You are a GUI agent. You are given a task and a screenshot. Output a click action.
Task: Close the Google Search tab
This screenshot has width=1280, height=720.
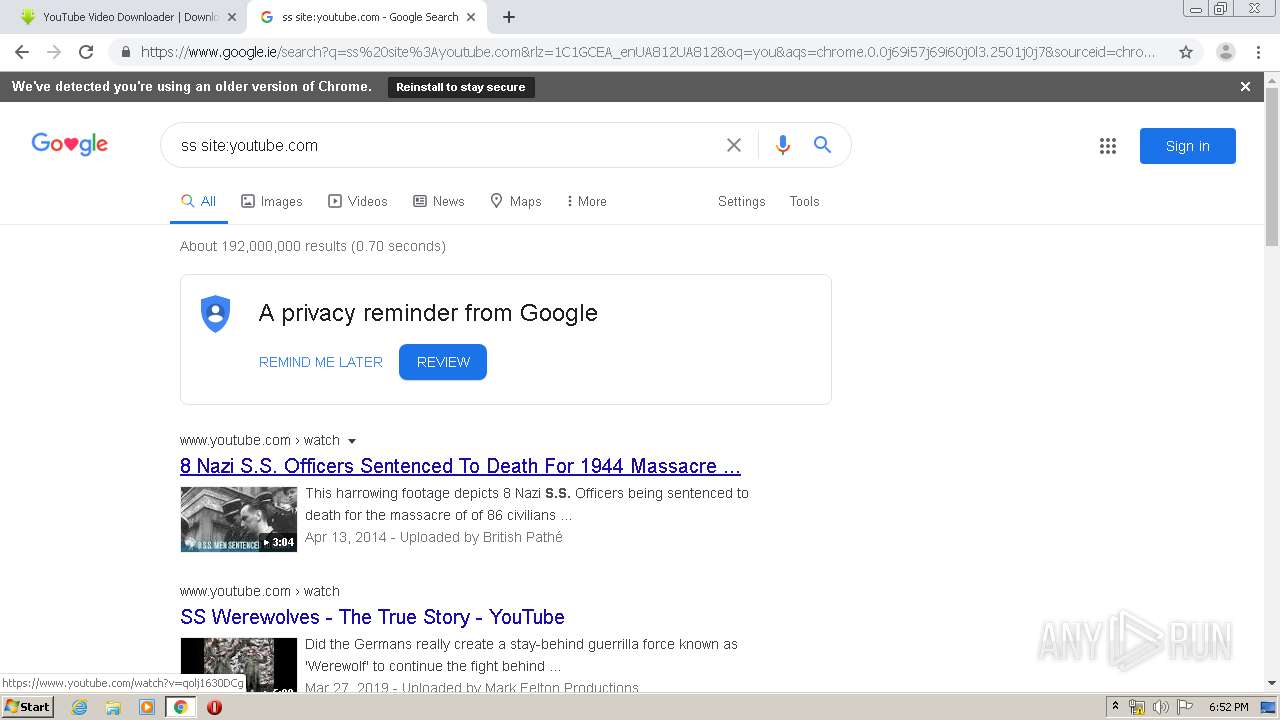[471, 17]
